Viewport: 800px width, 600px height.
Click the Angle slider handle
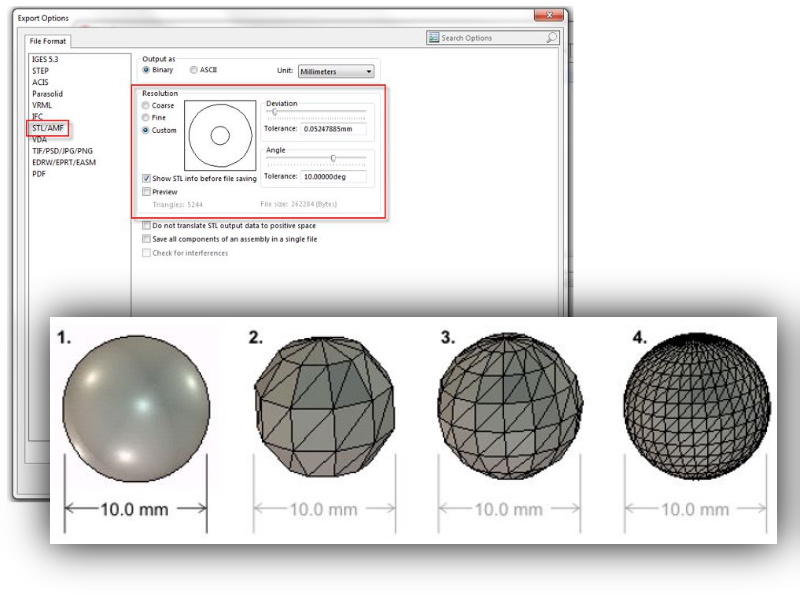click(x=333, y=159)
